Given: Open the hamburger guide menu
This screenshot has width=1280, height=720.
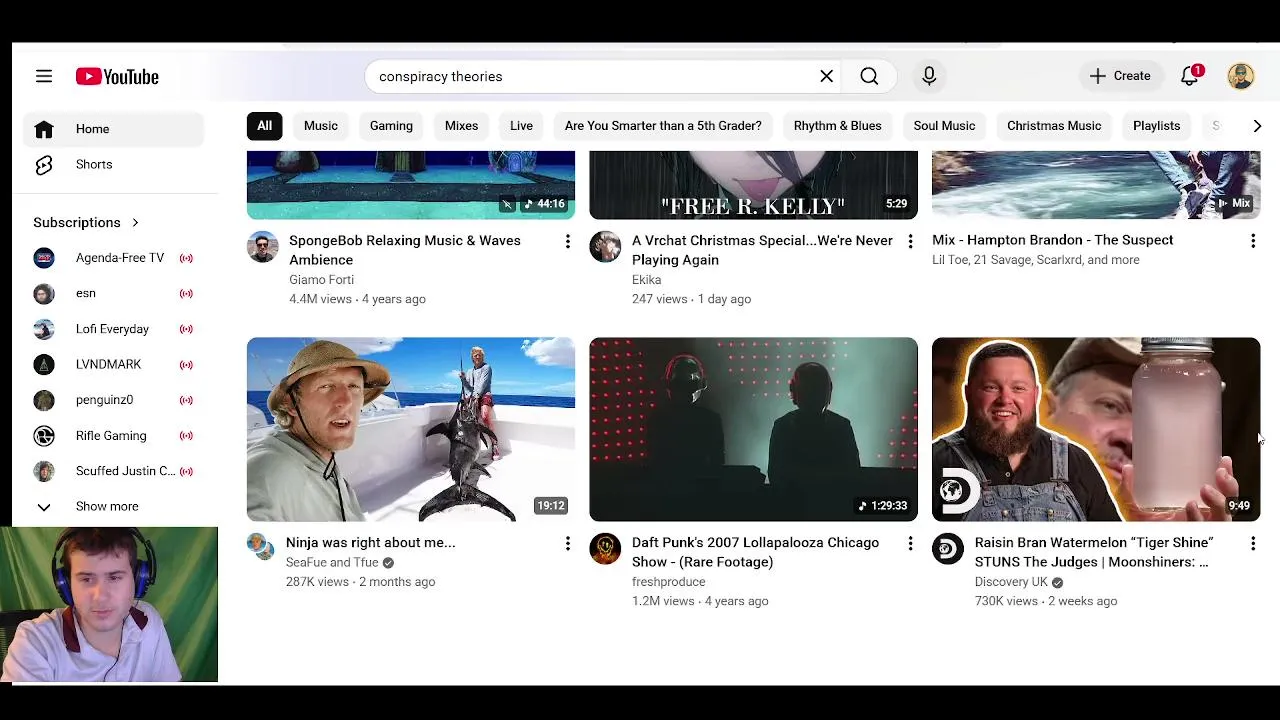Looking at the screenshot, I should pyautogui.click(x=44, y=76).
